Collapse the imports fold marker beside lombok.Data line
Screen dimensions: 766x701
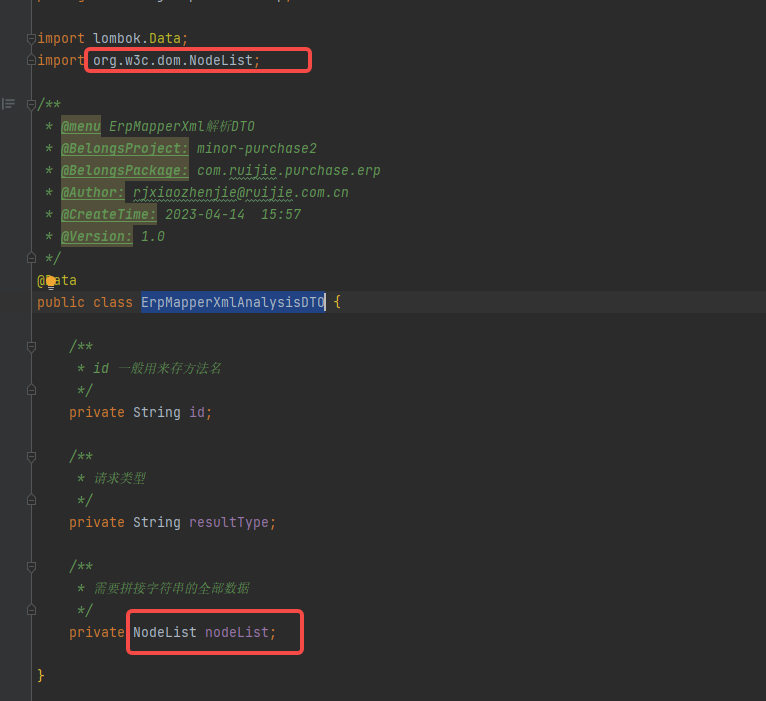(31, 38)
